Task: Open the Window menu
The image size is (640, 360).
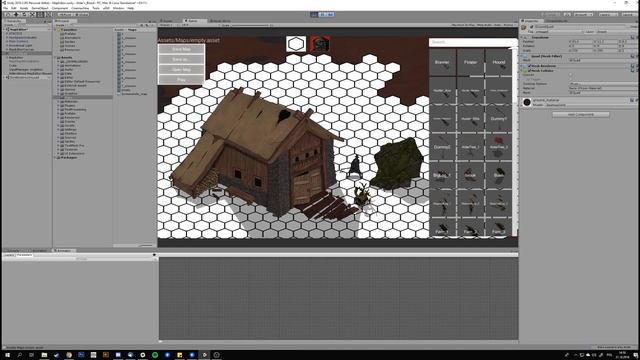Action: click(x=118, y=8)
